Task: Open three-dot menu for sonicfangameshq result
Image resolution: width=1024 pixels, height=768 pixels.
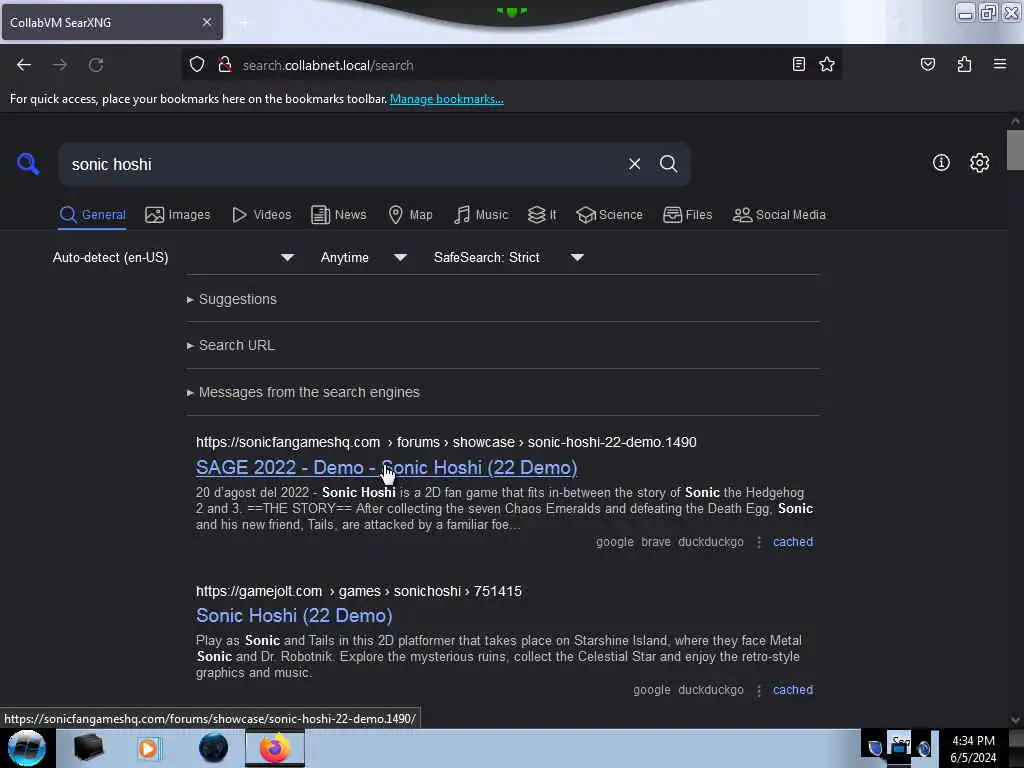Action: point(758,542)
